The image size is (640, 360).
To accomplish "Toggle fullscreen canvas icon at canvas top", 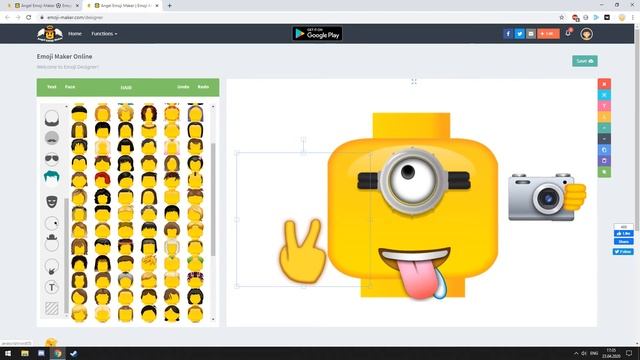I will 414,82.
